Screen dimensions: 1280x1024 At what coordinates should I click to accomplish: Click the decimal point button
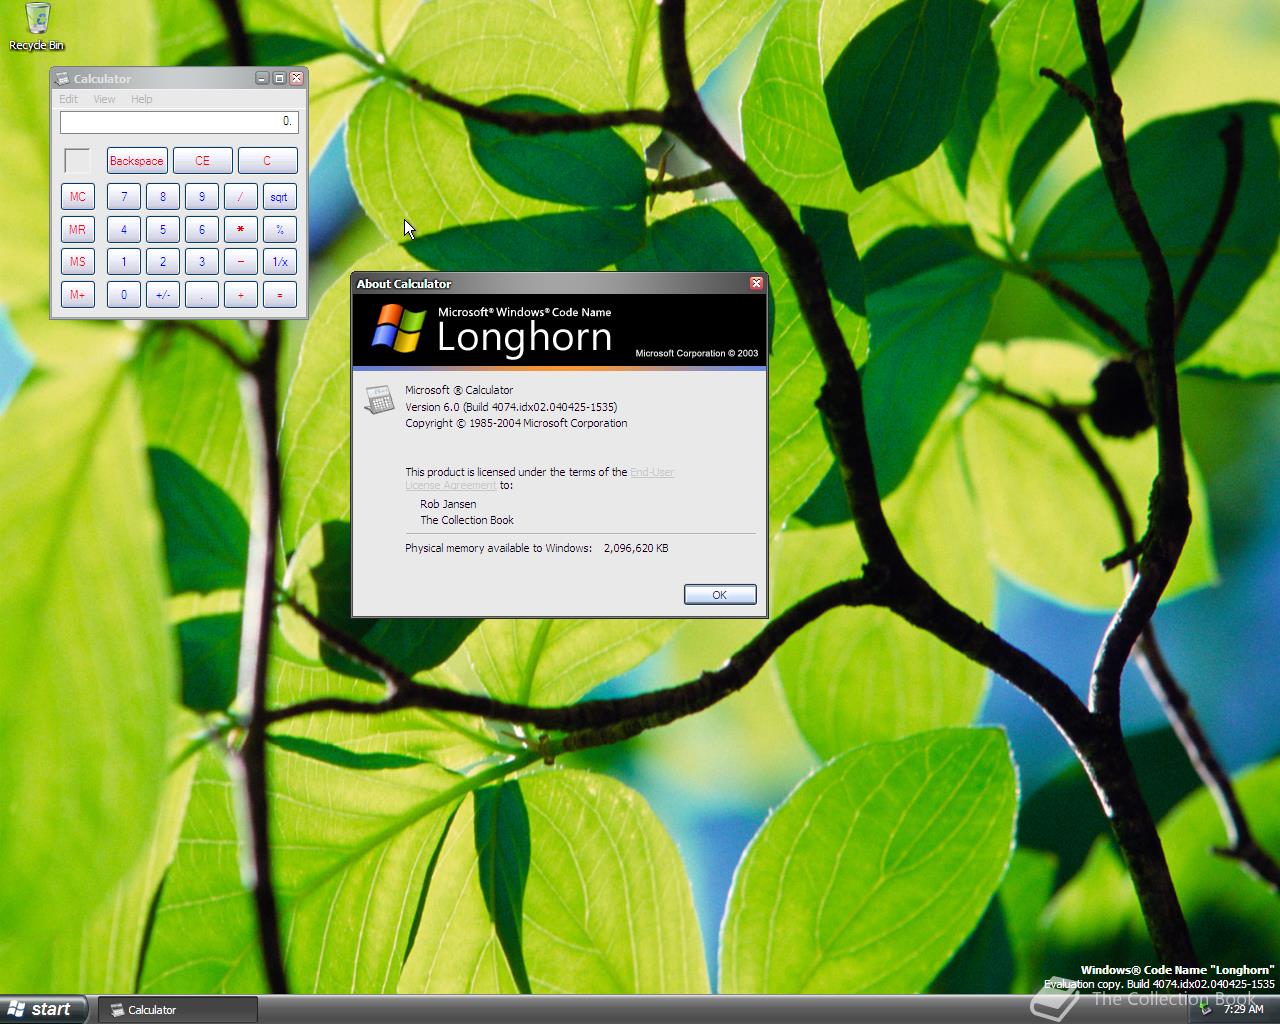click(202, 295)
